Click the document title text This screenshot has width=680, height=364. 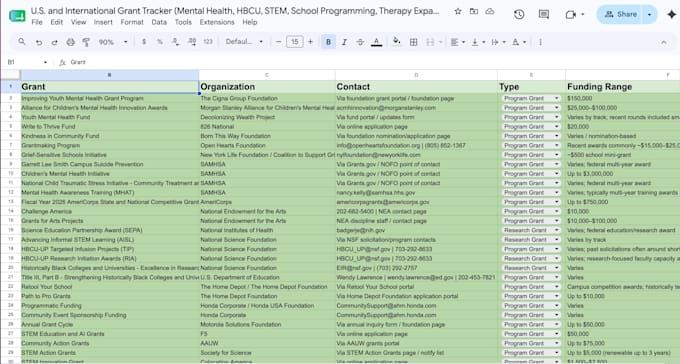tap(235, 11)
